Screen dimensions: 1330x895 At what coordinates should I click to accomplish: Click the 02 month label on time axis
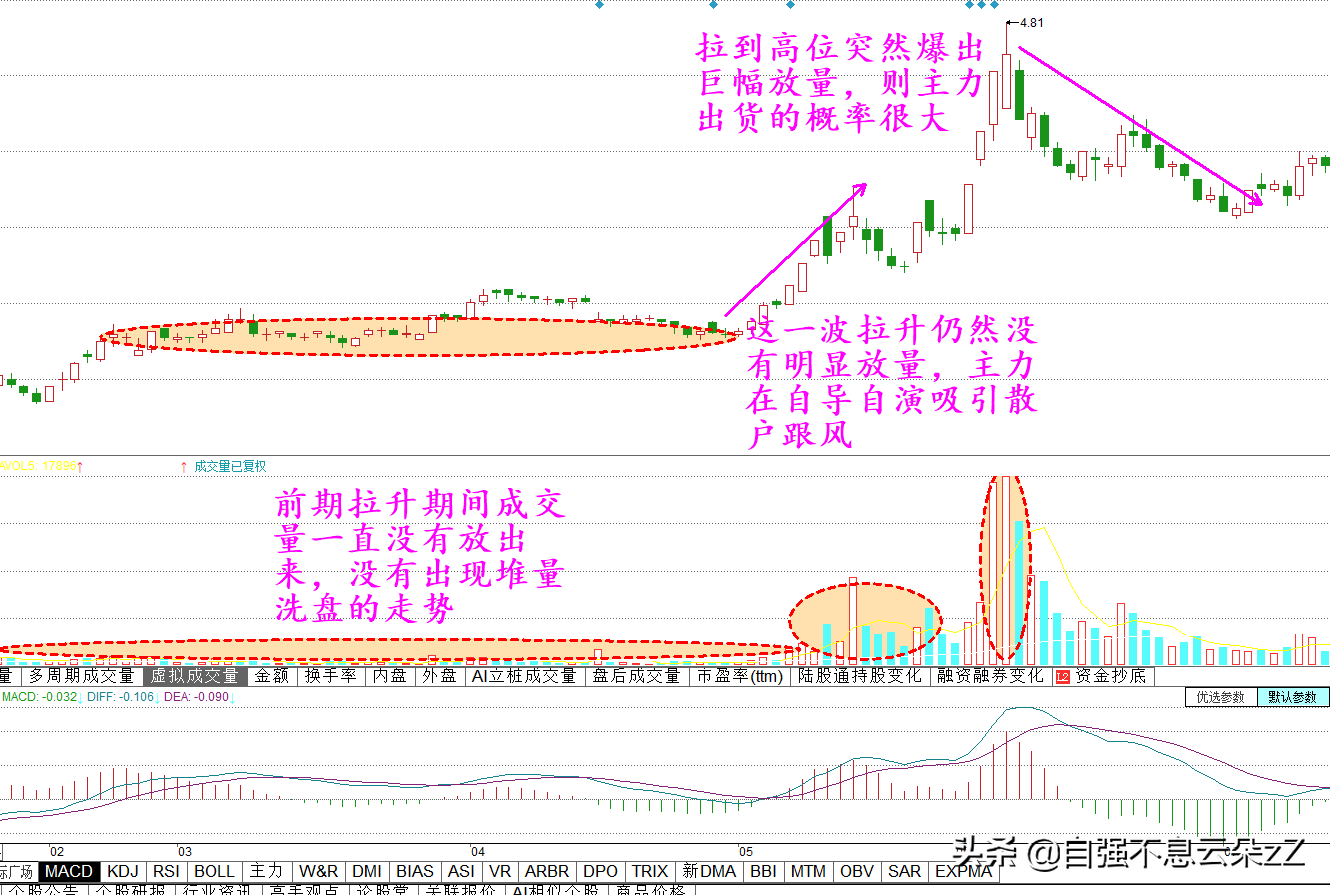coord(57,851)
